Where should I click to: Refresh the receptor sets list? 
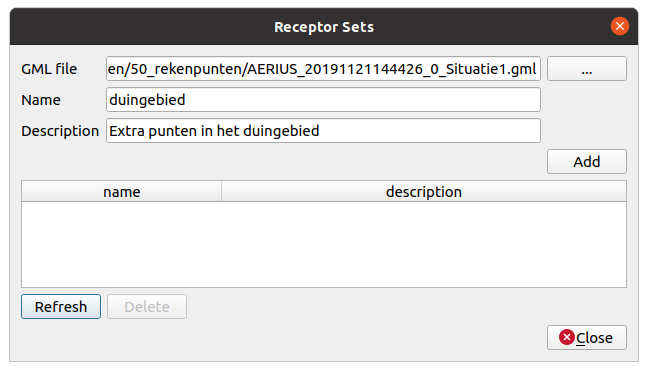coord(61,307)
